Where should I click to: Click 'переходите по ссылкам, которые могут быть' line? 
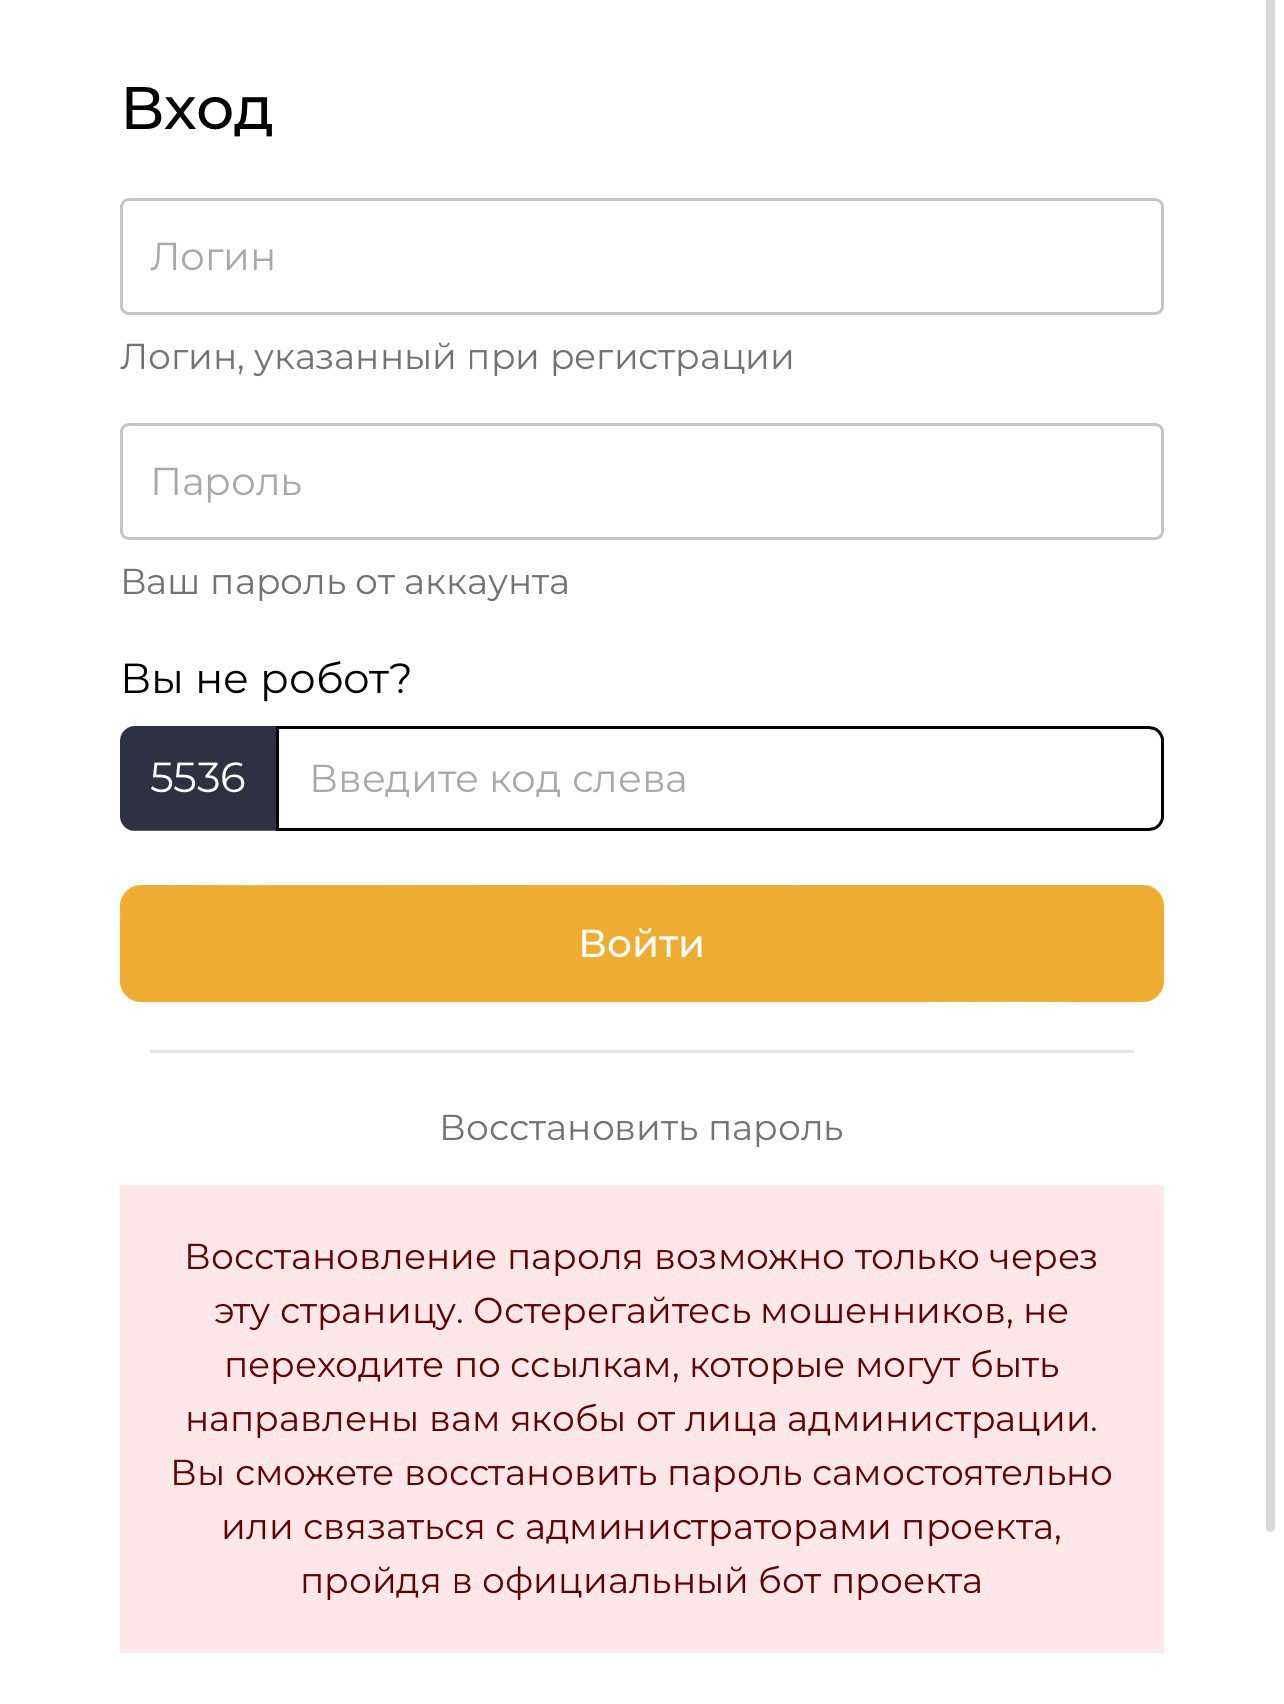641,1365
